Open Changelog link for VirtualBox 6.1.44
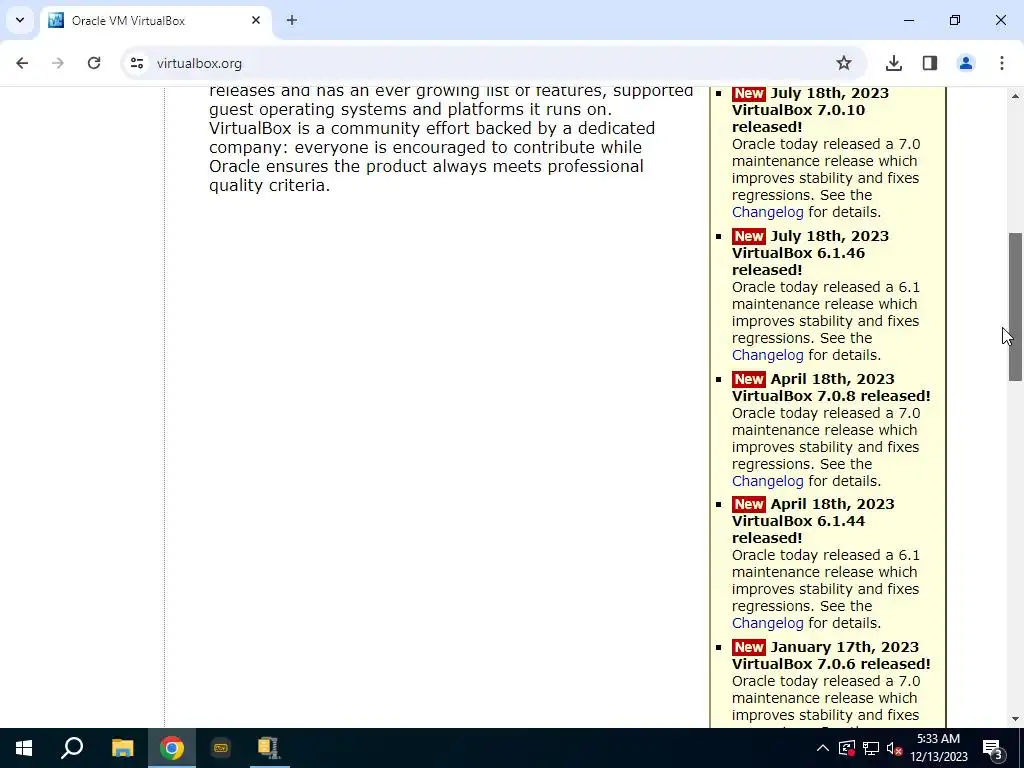 tap(767, 623)
